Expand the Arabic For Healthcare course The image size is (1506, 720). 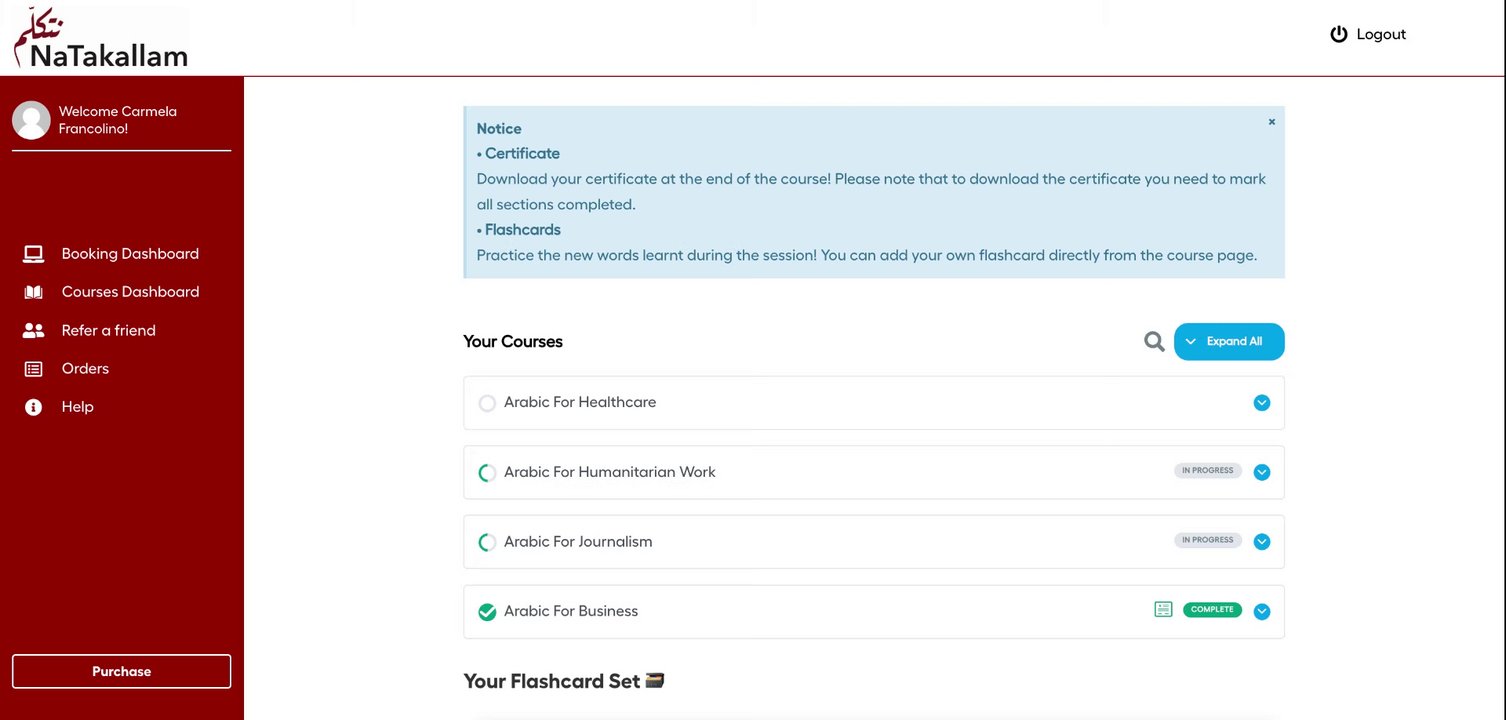[x=1262, y=403]
